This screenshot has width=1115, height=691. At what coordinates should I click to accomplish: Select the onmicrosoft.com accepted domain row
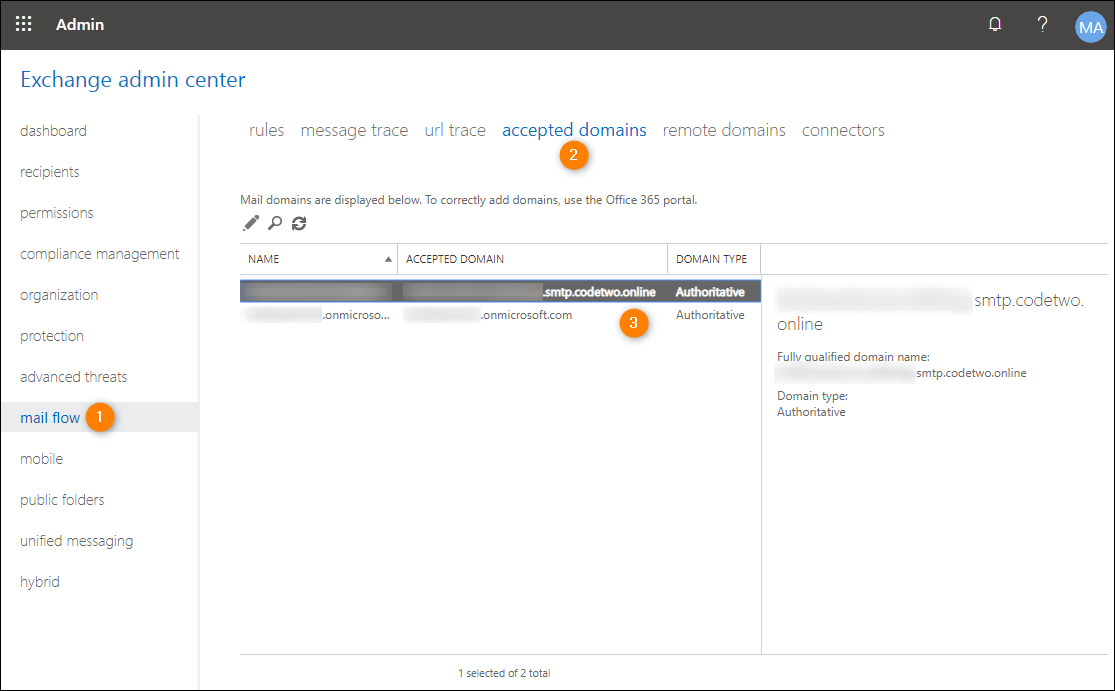[x=500, y=314]
